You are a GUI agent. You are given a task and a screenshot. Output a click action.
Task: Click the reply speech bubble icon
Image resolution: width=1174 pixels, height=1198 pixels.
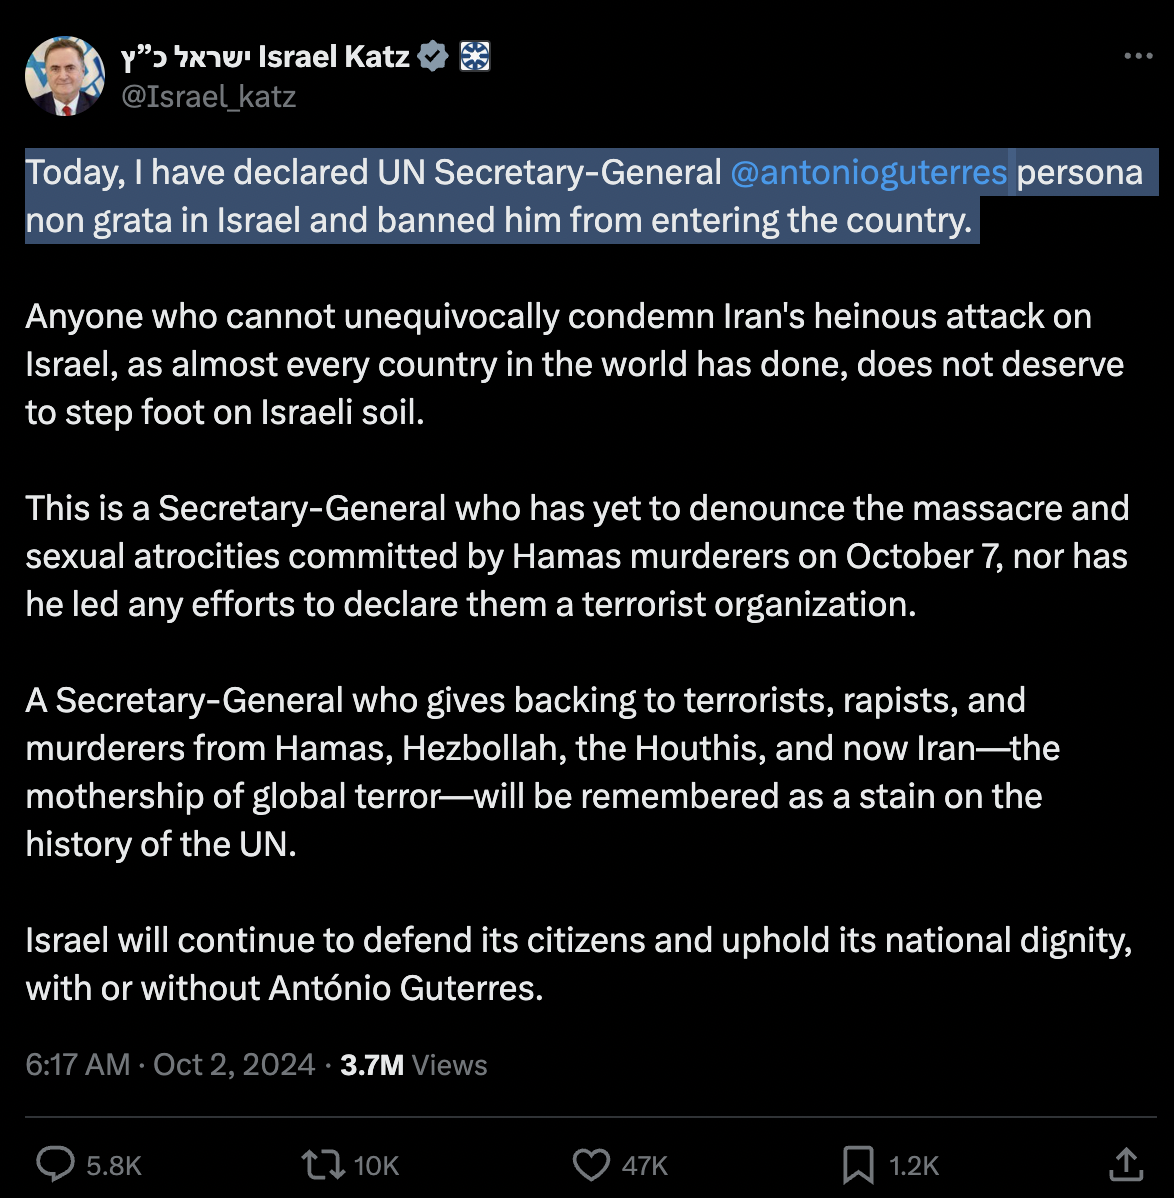click(x=56, y=1164)
